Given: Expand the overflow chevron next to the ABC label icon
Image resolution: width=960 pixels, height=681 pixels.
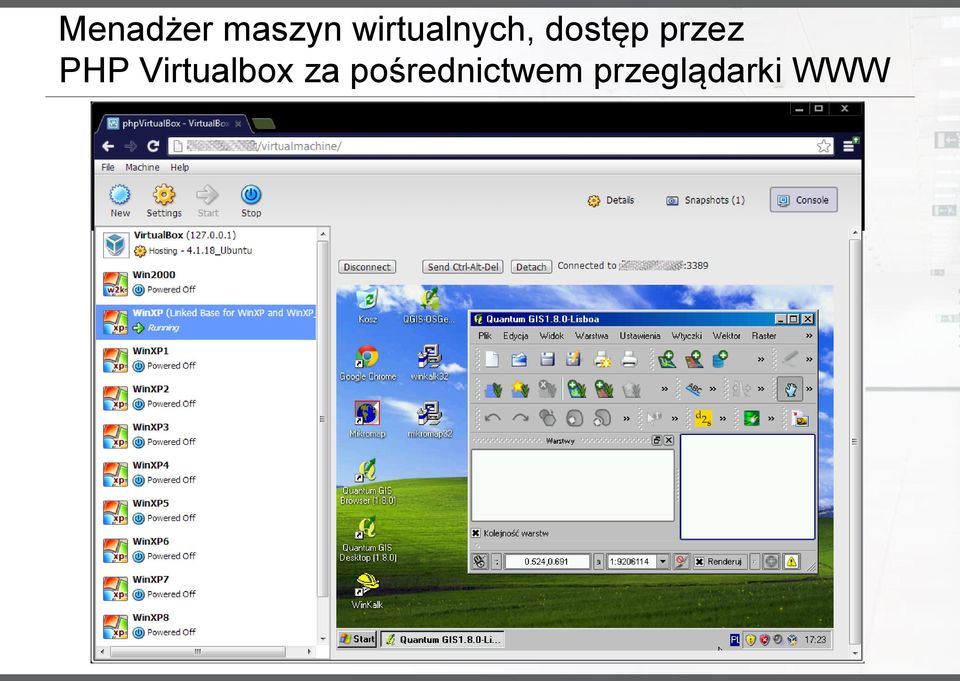Looking at the screenshot, I should 713,389.
